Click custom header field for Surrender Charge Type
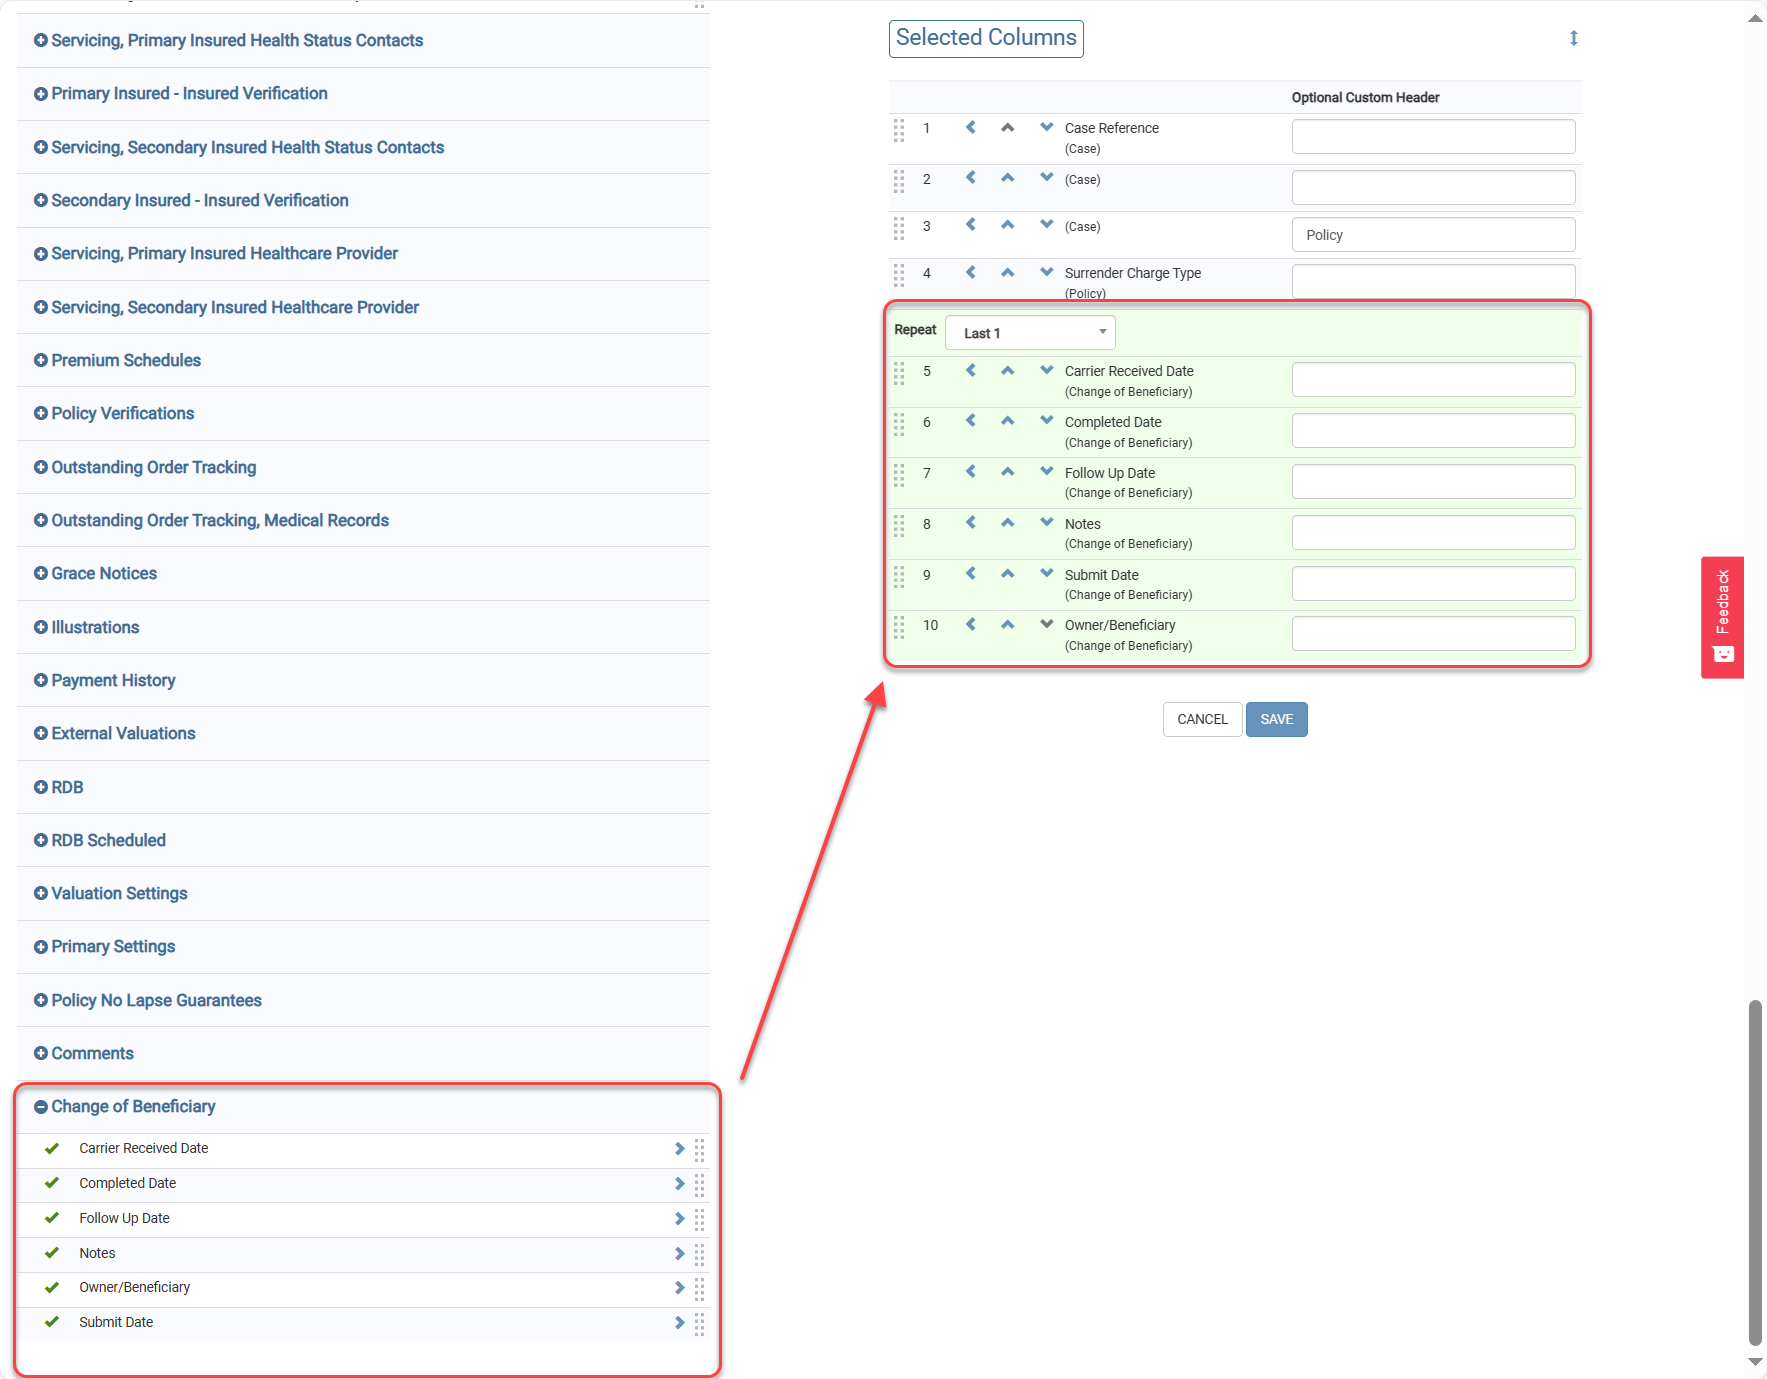Screen dimensions: 1767x1379 click(1432, 280)
